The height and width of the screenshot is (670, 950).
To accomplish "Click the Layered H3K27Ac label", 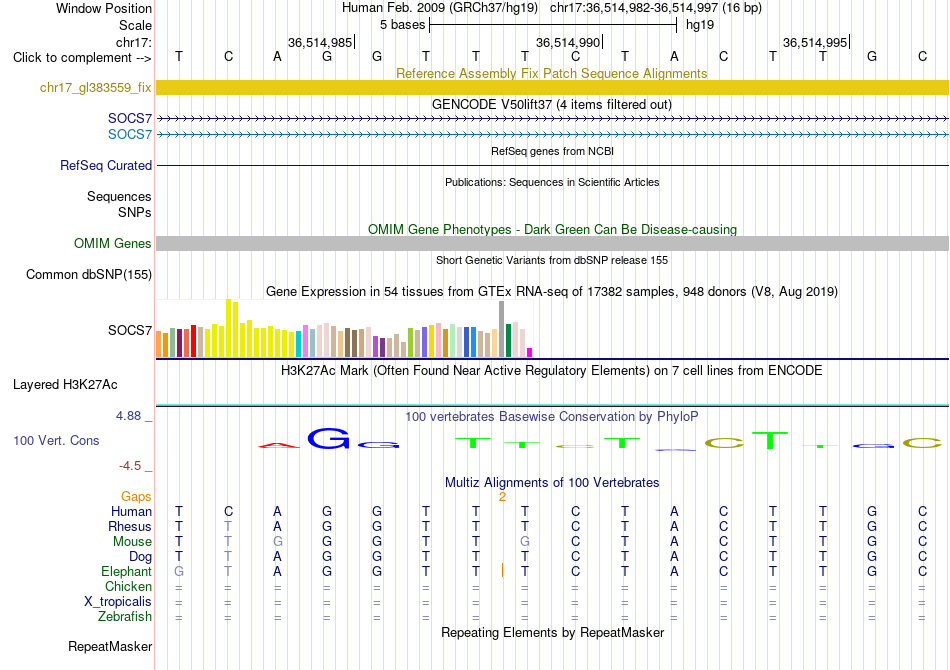I will (65, 385).
